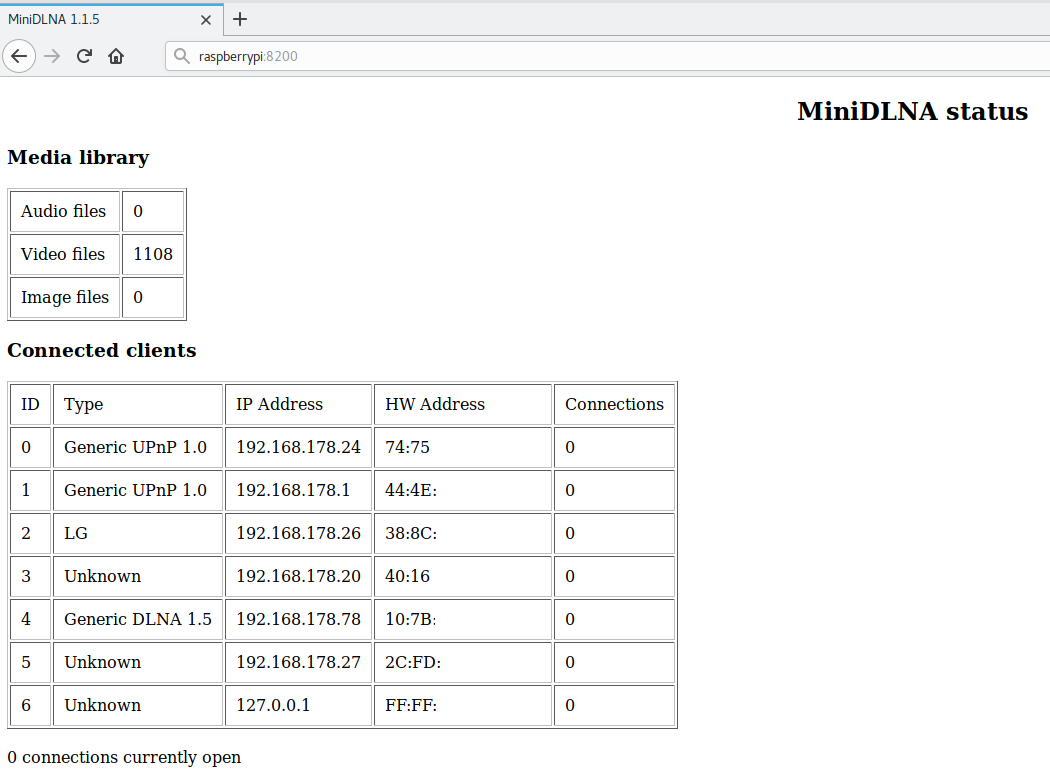This screenshot has height=779, width=1050.
Task: Click the 1108 video count value
Action: point(153,255)
